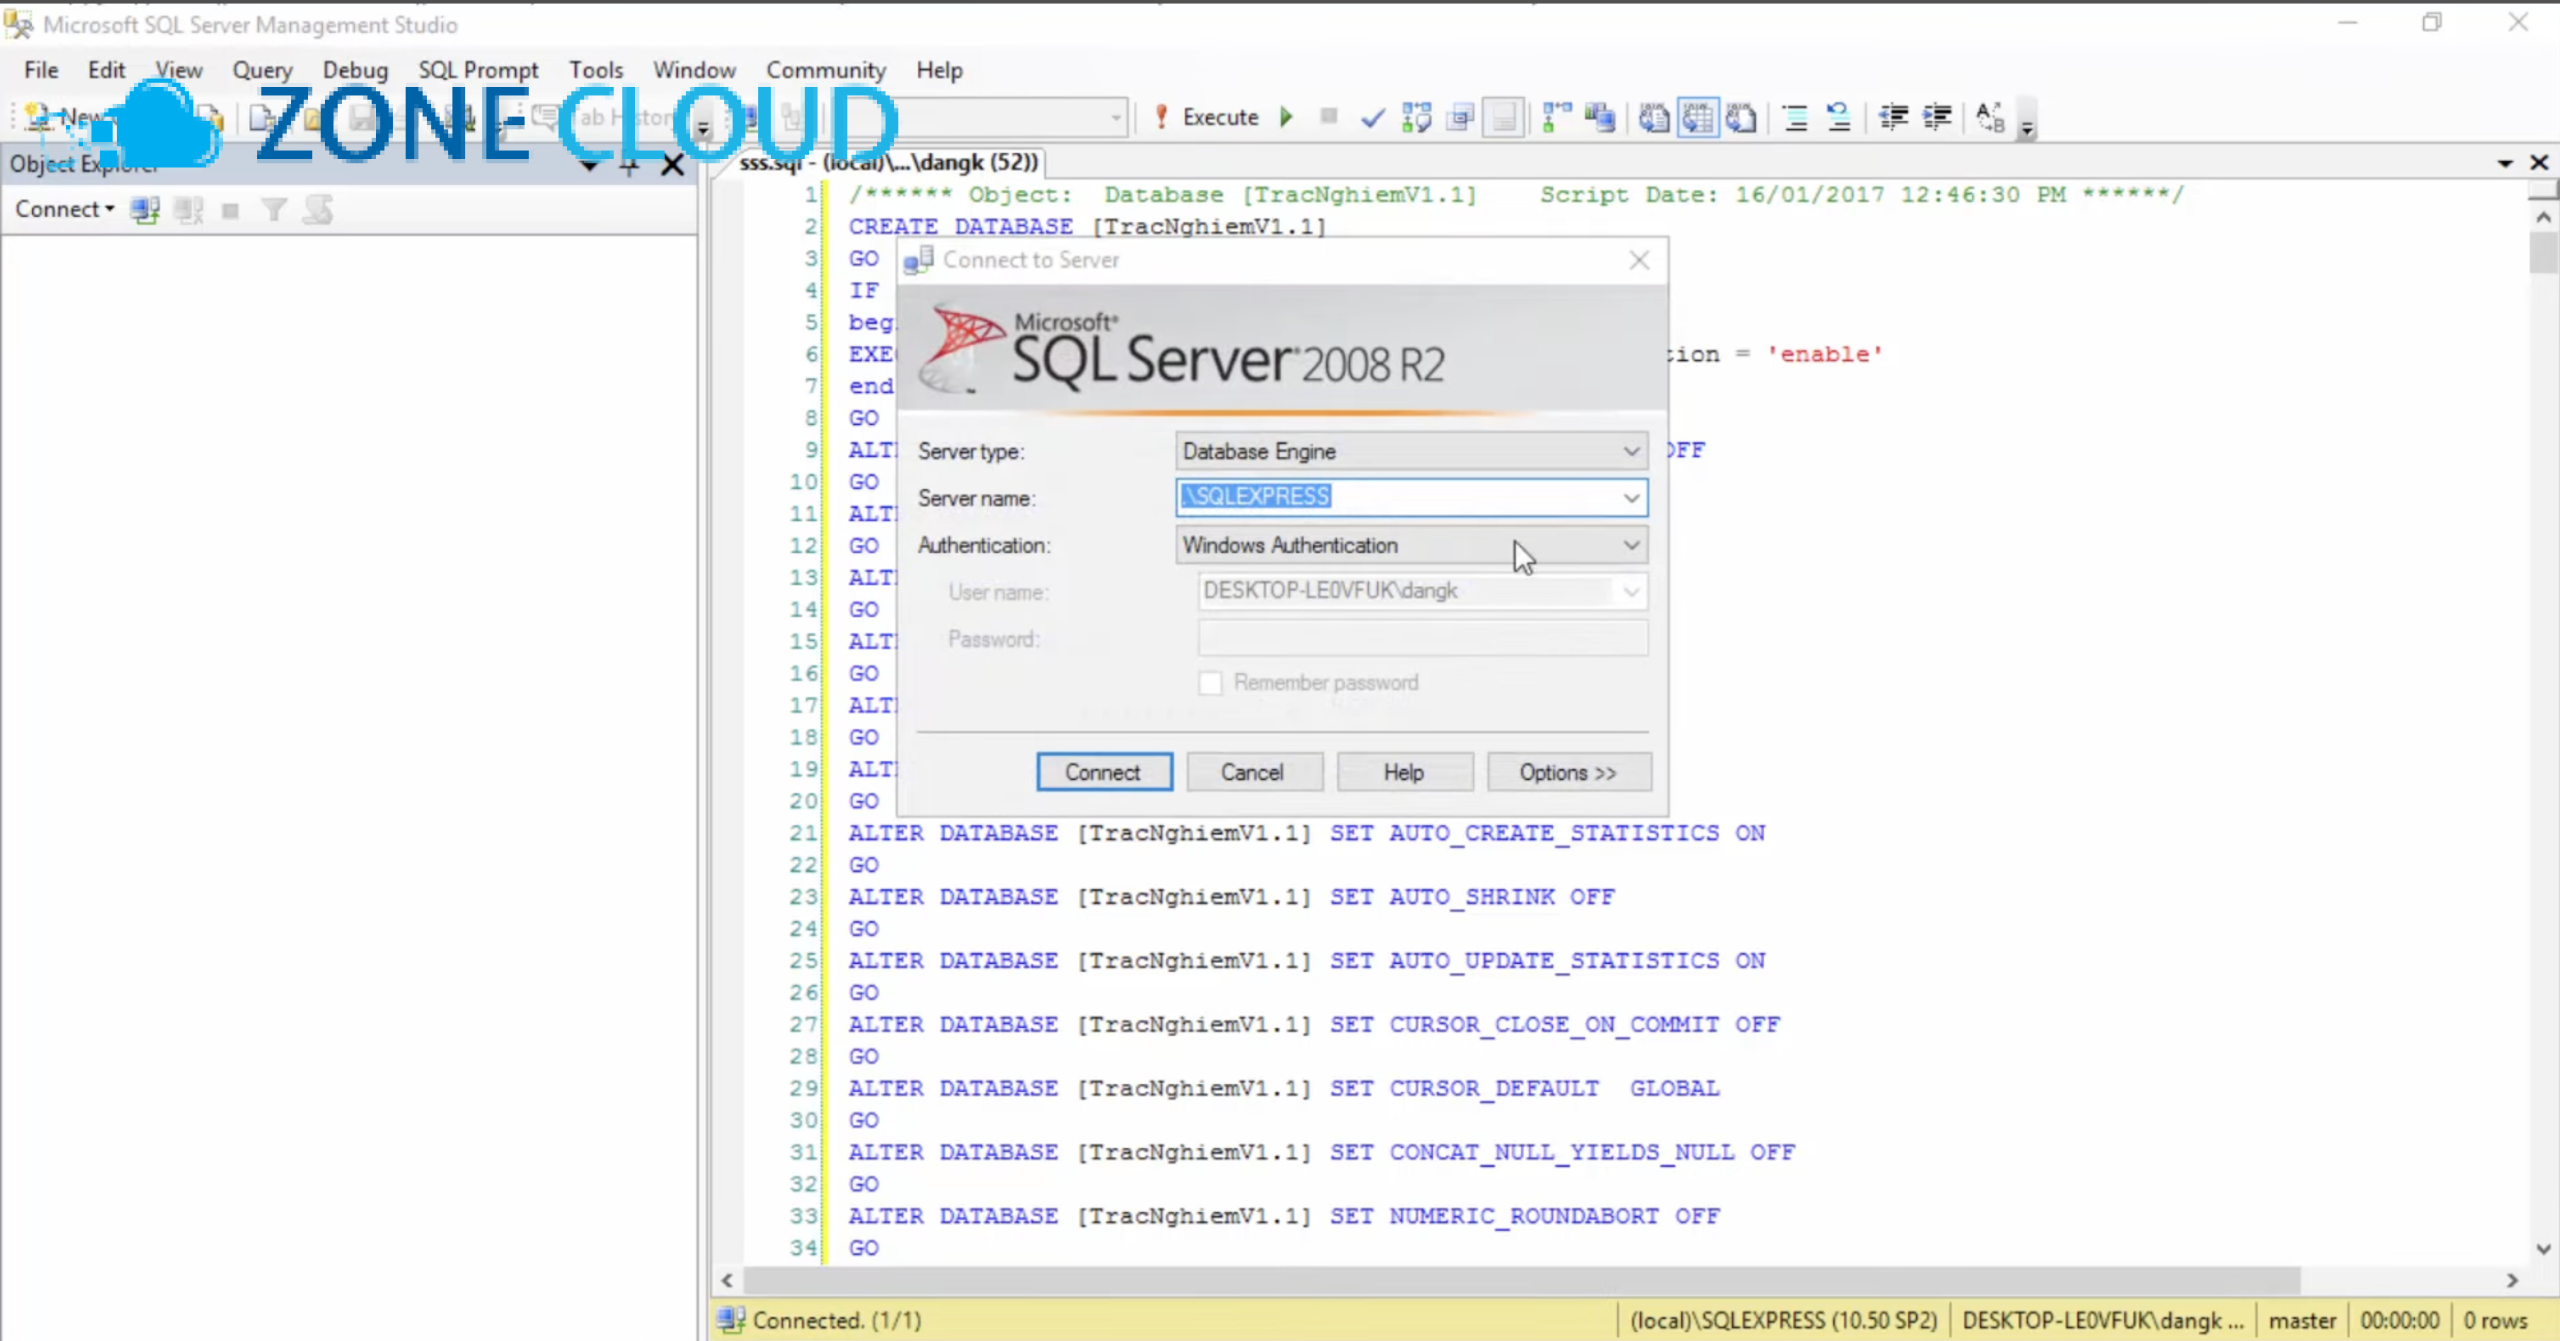Toggle the IntelliSense Enabled icon
Screen dimensions: 2560x1341
[x=1504, y=118]
